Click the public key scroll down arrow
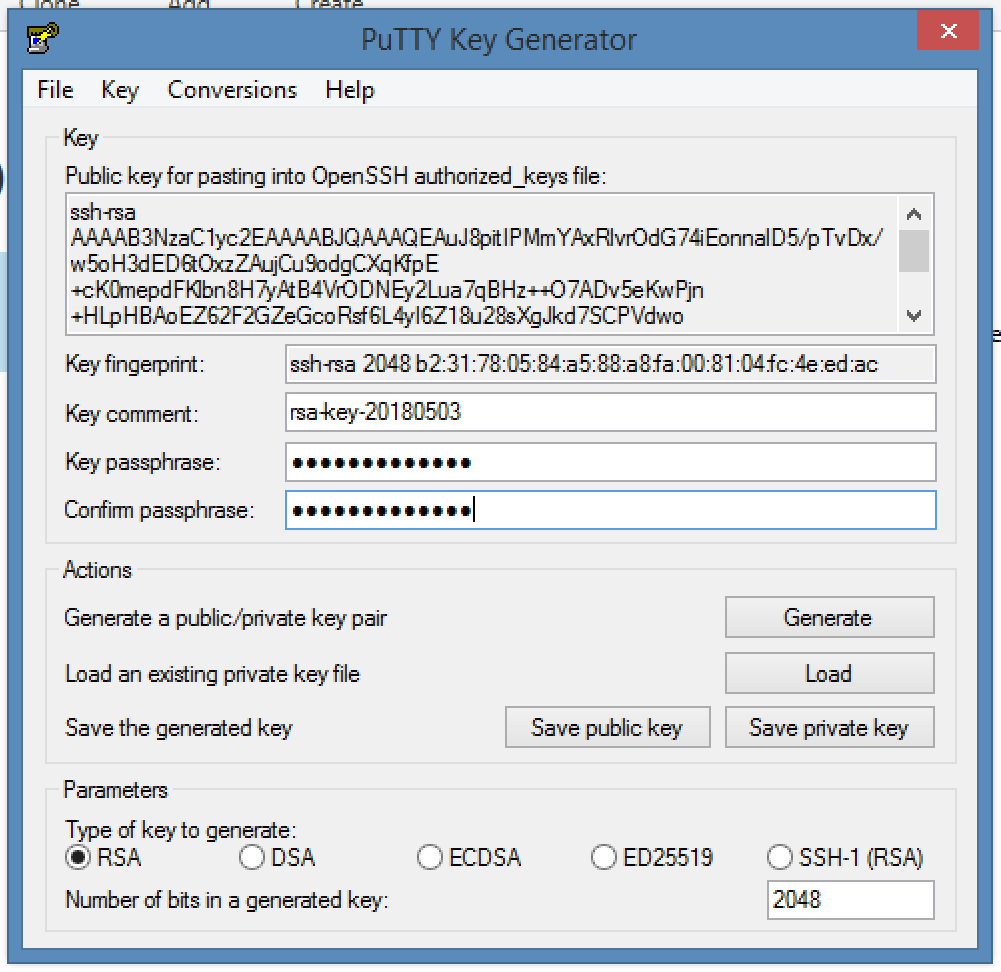 tap(914, 315)
